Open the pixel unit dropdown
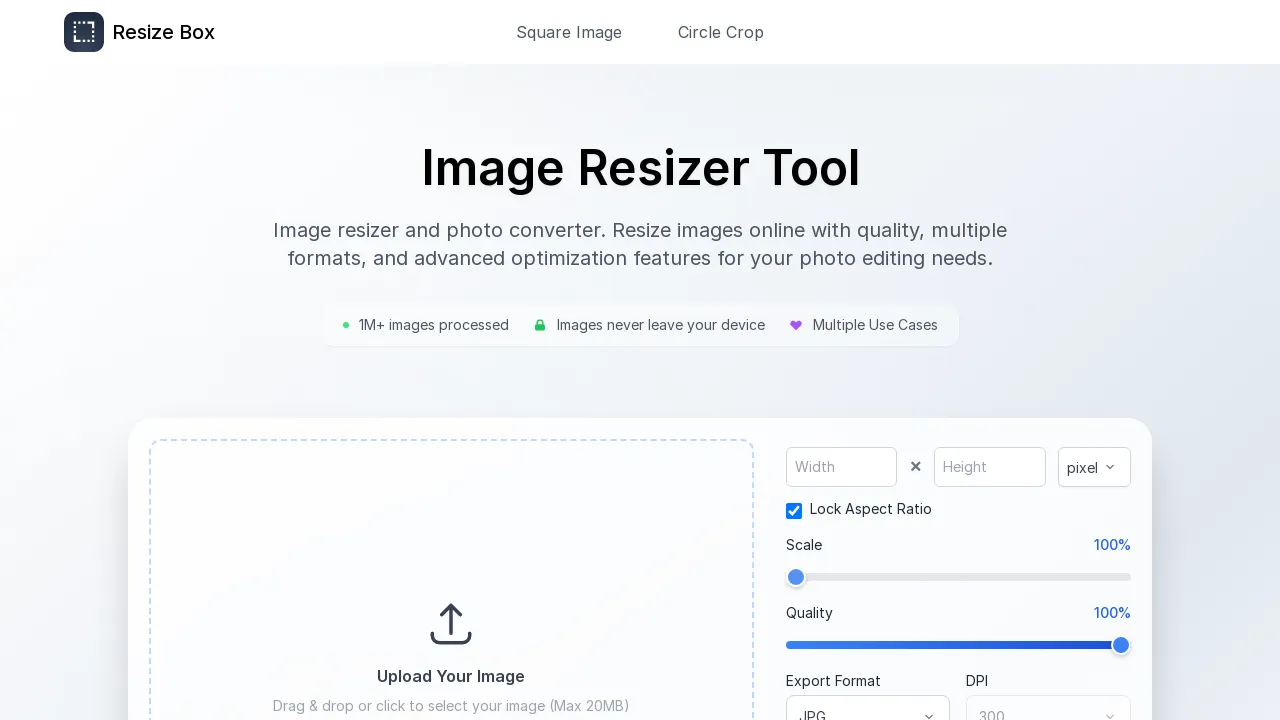The width and height of the screenshot is (1280, 720). [1093, 467]
